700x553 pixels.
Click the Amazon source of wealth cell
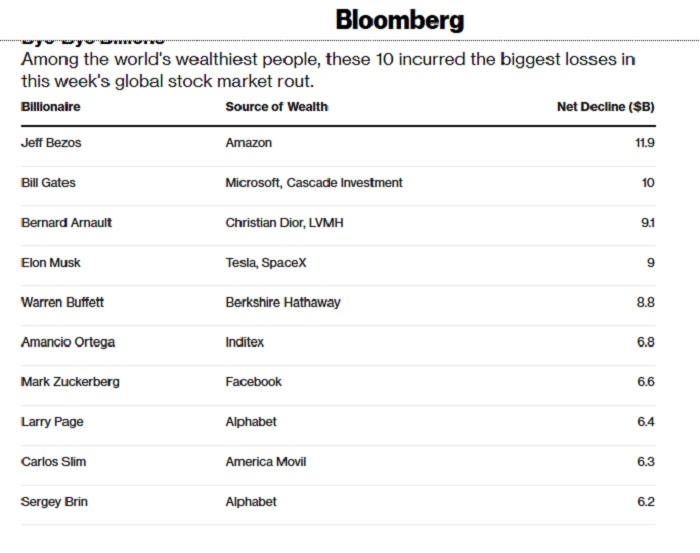coord(248,143)
